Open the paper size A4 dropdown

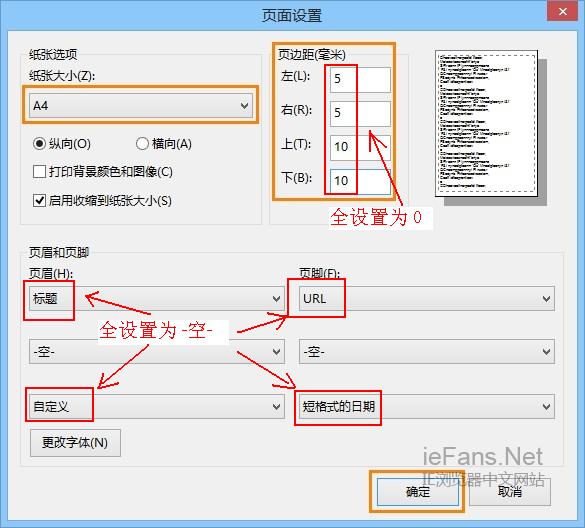click(141, 105)
